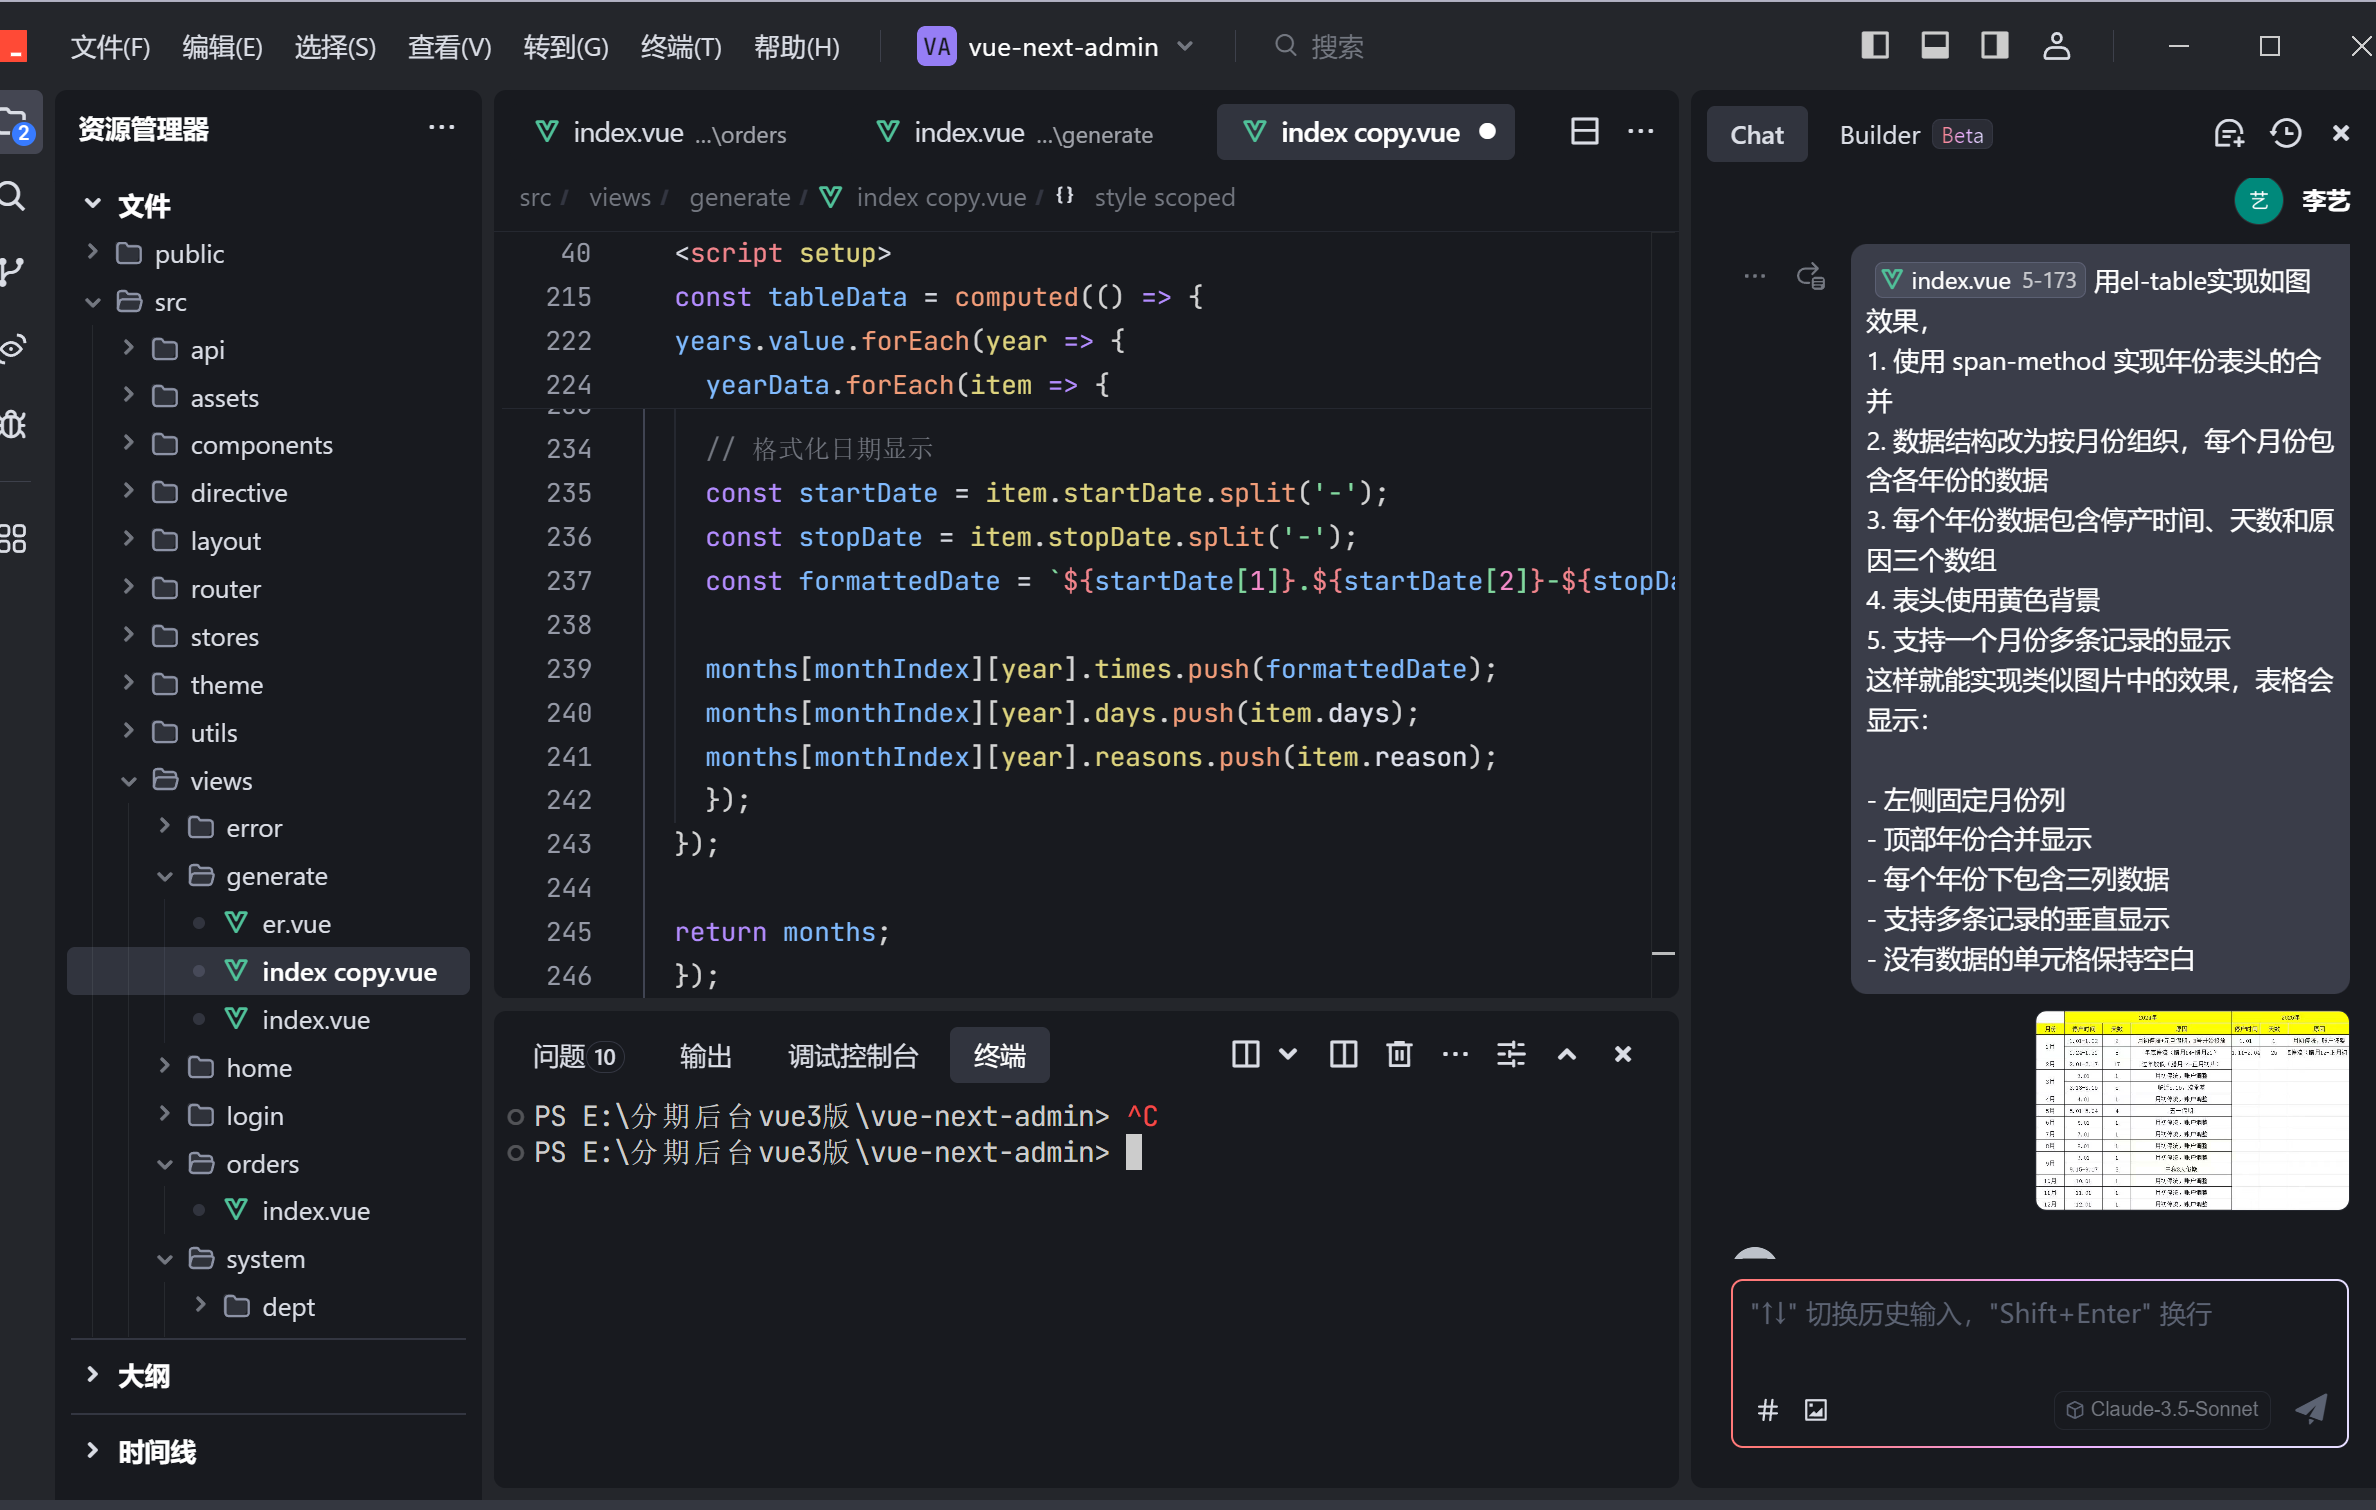Open the 终端(T) menu
The image size is (2376, 1510).
[x=681, y=47]
